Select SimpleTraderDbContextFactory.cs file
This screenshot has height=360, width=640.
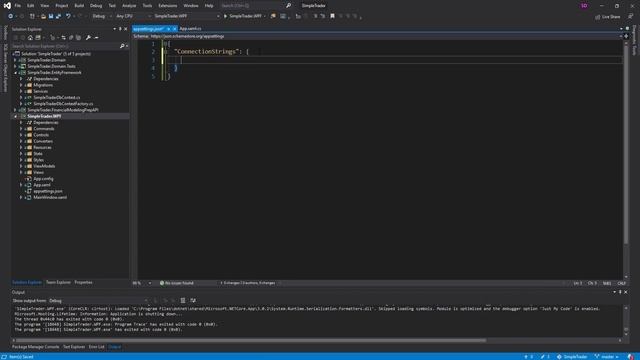pos(63,104)
